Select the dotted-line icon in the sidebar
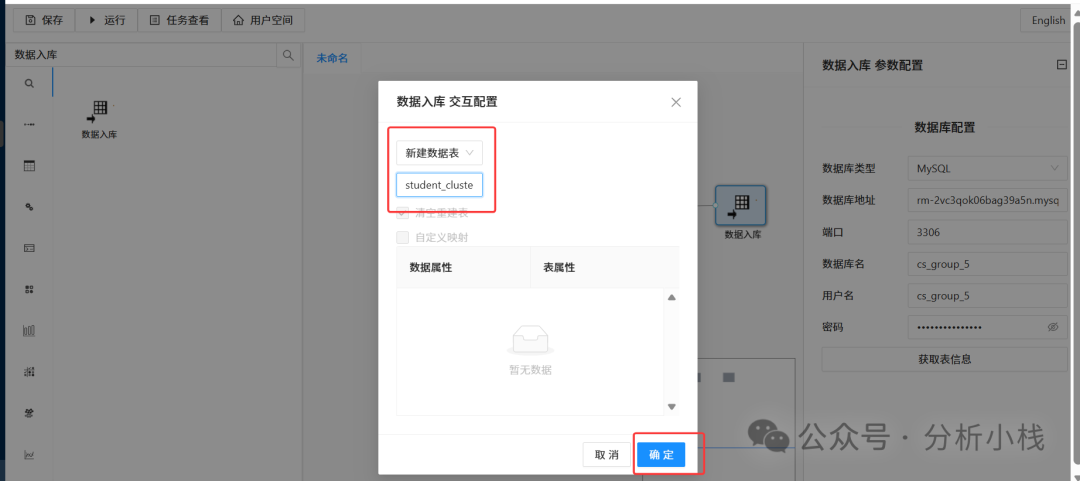Viewport: 1080px width, 481px height. tap(29, 125)
